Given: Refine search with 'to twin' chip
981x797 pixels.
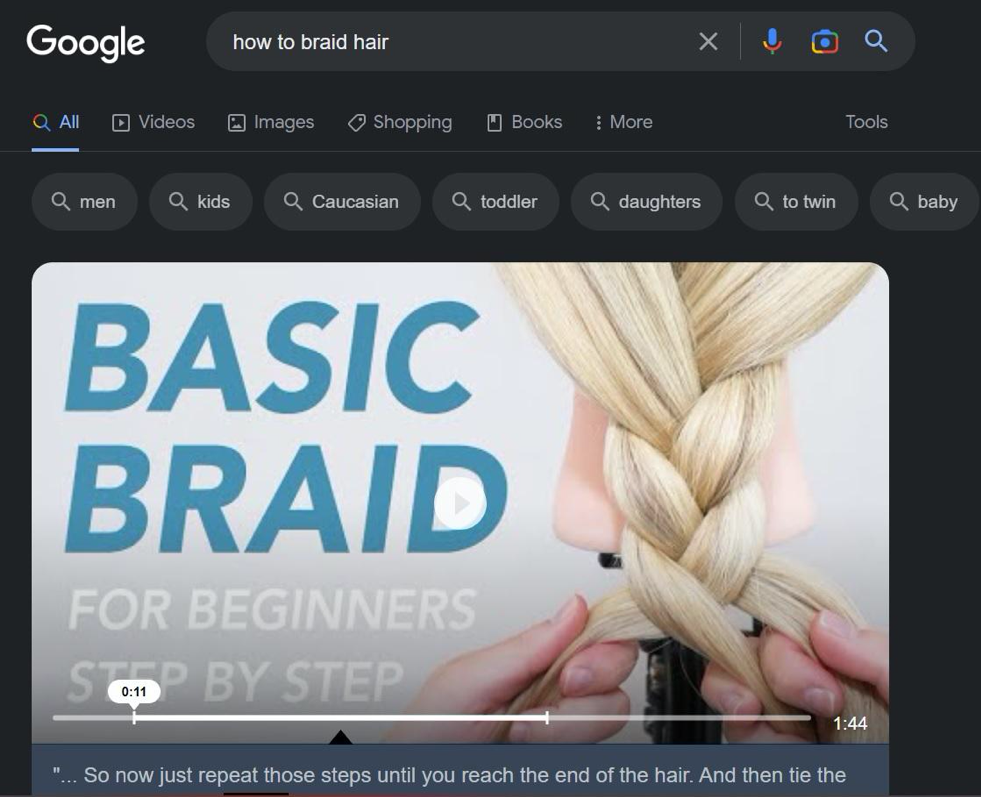Looking at the screenshot, I should click(x=796, y=201).
